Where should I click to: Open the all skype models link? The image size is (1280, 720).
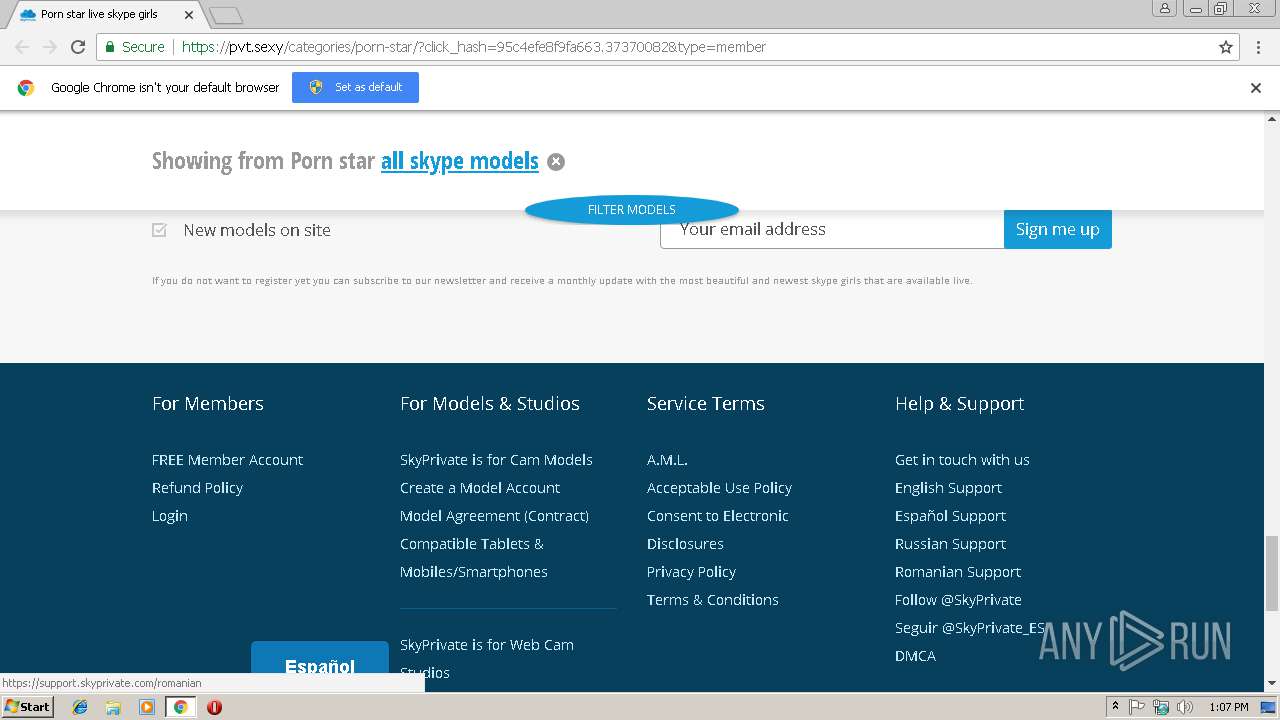pos(460,161)
